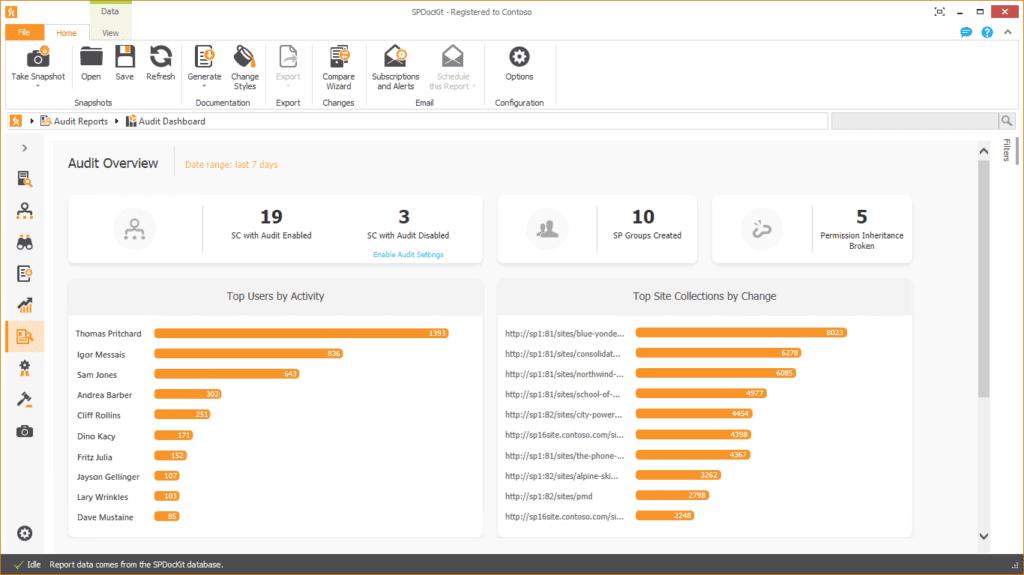Change the Date range: last 7 days
The image size is (1024, 575).
(x=231, y=165)
